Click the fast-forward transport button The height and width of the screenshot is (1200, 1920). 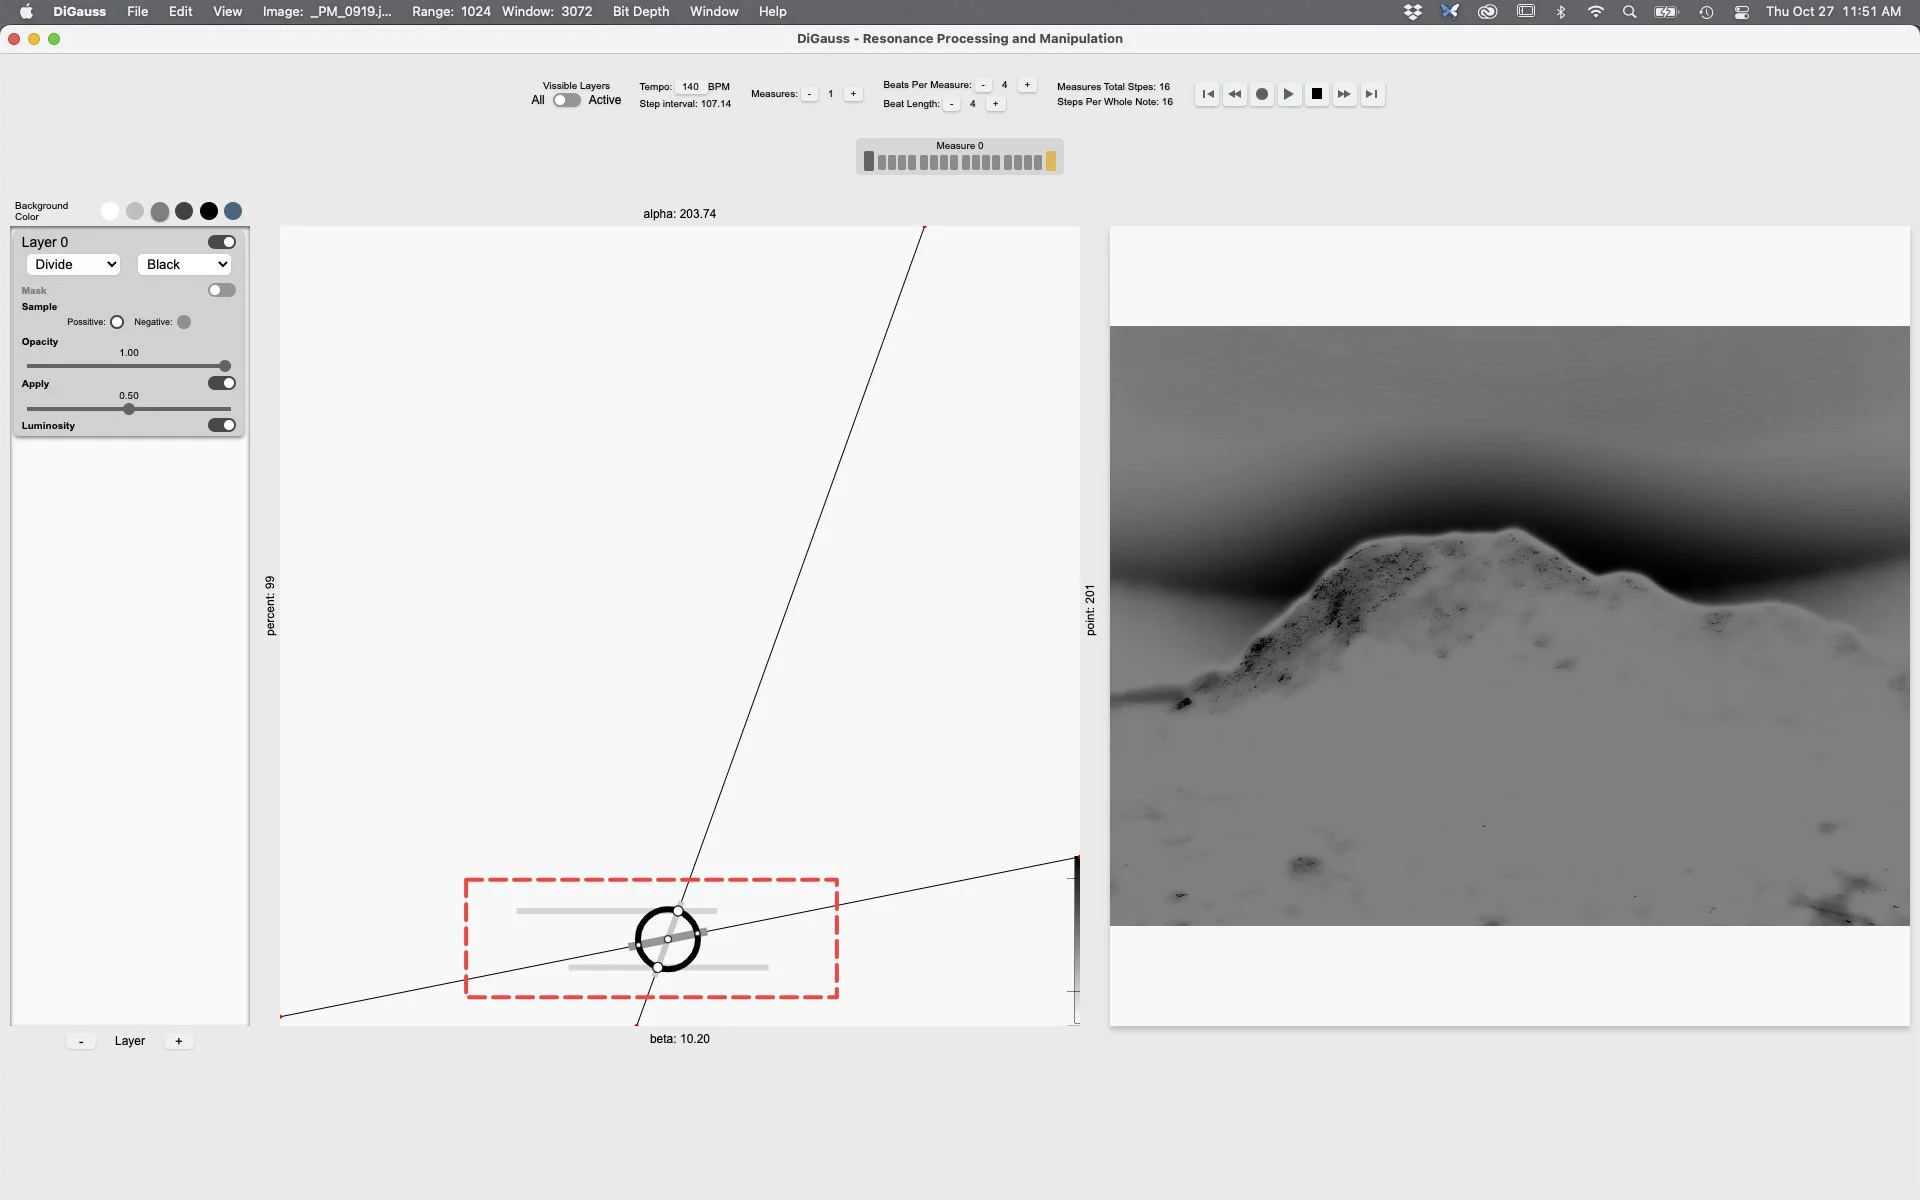(1344, 94)
